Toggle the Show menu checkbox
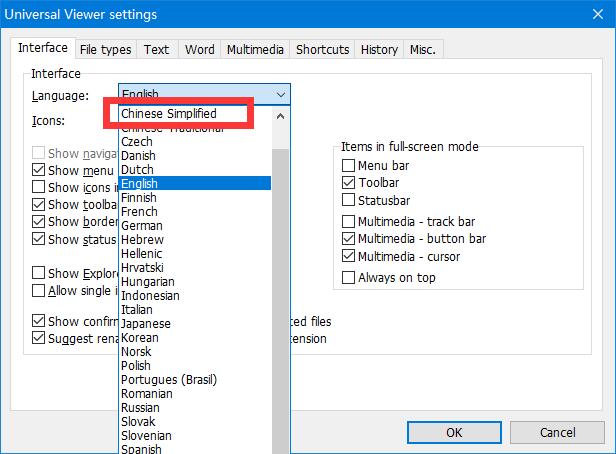This screenshot has height=454, width=616. click(x=38, y=170)
